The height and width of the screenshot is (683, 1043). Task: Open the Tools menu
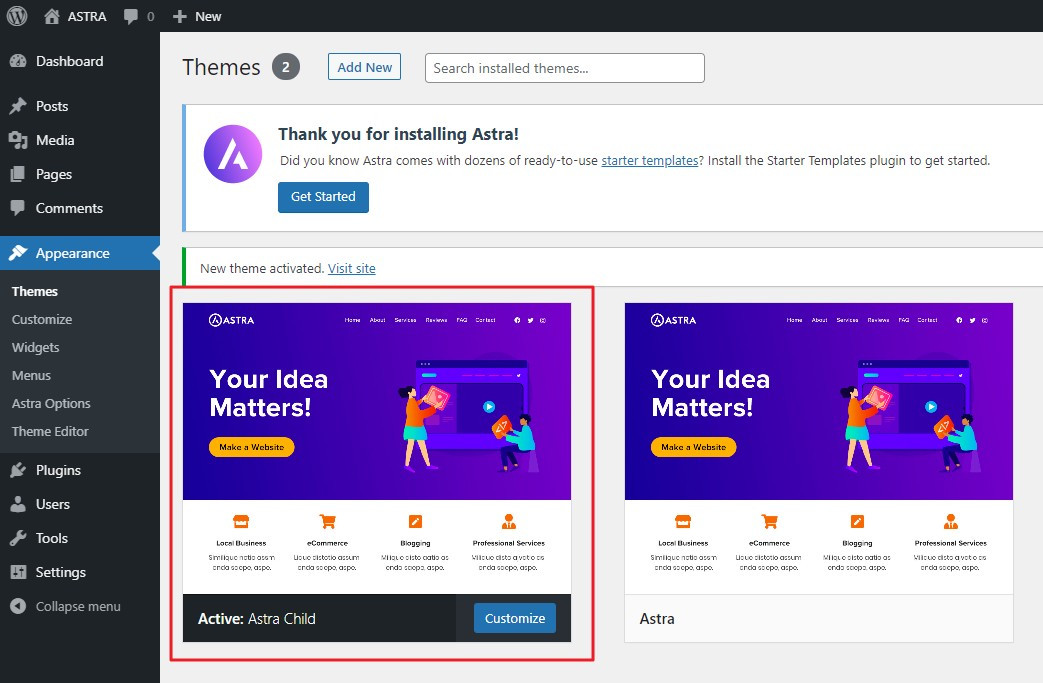pyautogui.click(x=80, y=538)
